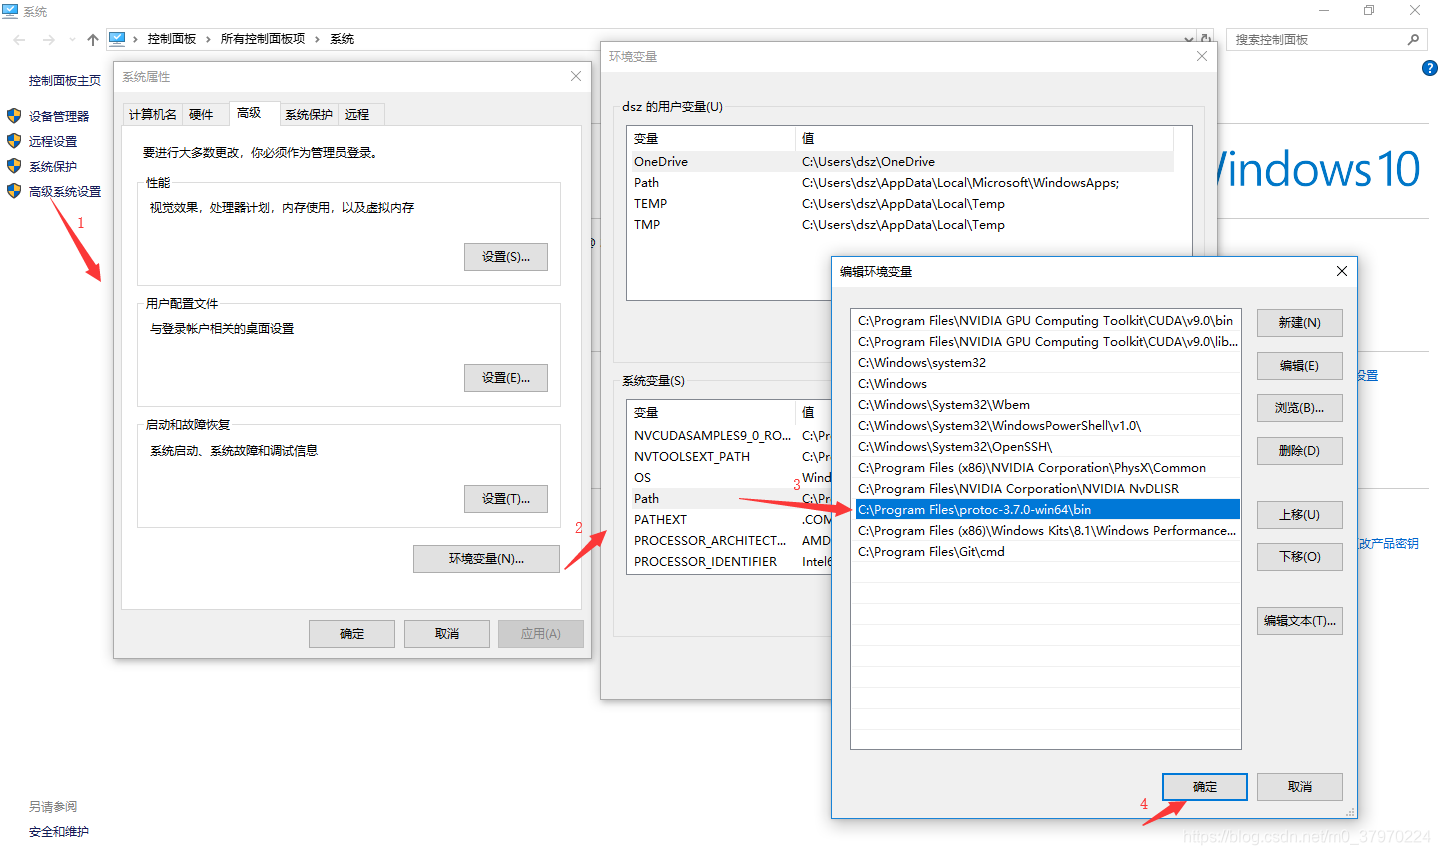Click 设备管理器 link in sidebar
1440x855 pixels.
point(59,116)
